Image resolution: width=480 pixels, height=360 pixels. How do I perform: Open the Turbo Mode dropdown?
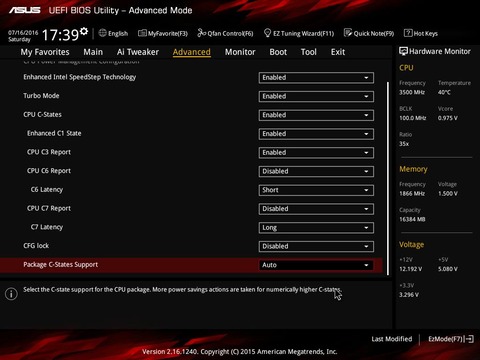click(x=316, y=96)
